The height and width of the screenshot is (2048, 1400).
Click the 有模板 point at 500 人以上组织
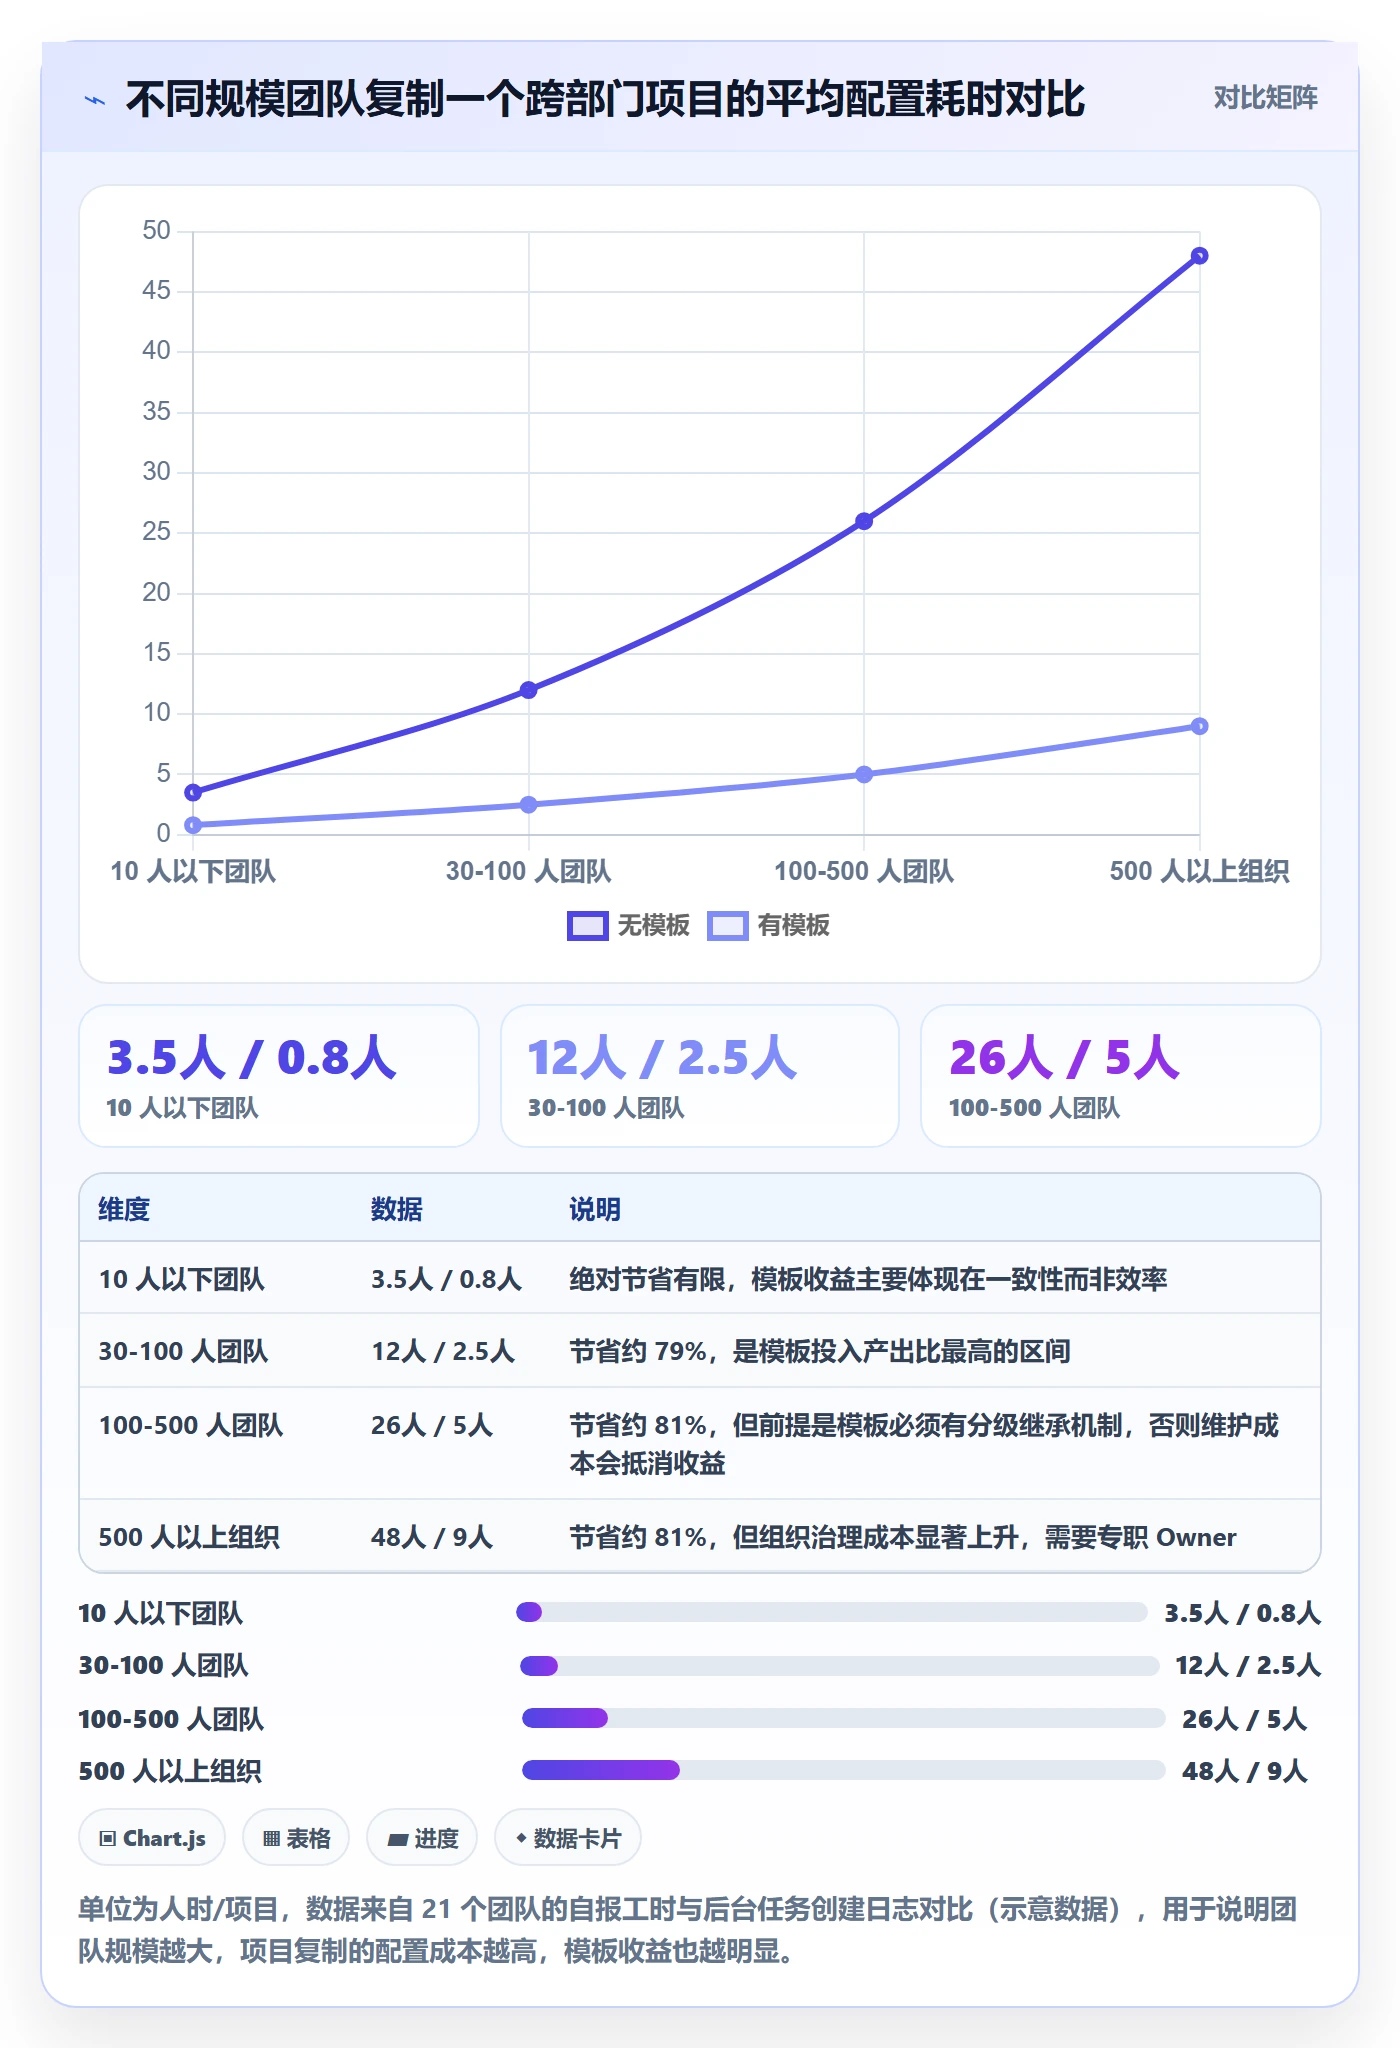[1200, 726]
